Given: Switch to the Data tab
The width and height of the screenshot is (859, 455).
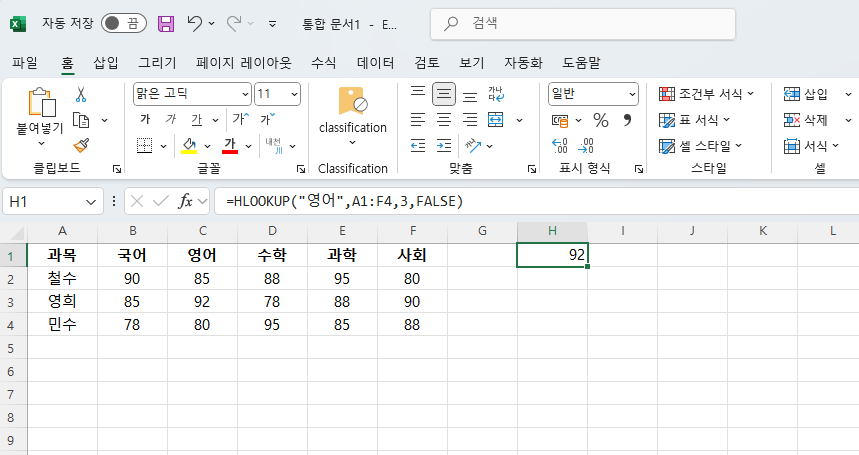Looking at the screenshot, I should tap(375, 63).
